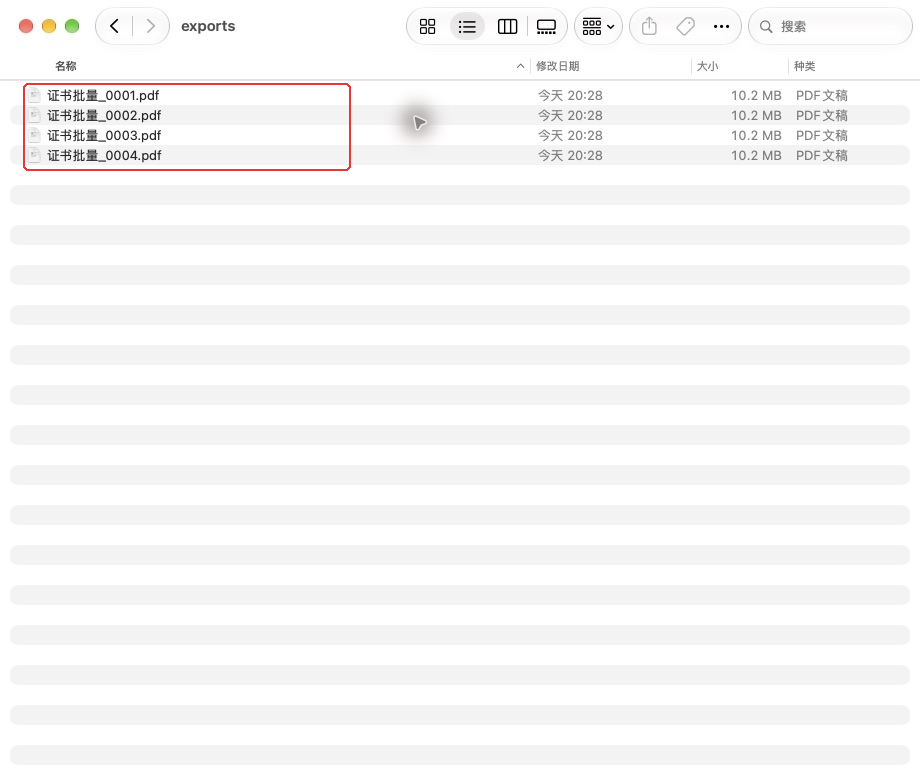Click the PDF icon of 证书批量_0002.pdf
Image resolution: width=920 pixels, height=775 pixels.
click(x=35, y=115)
